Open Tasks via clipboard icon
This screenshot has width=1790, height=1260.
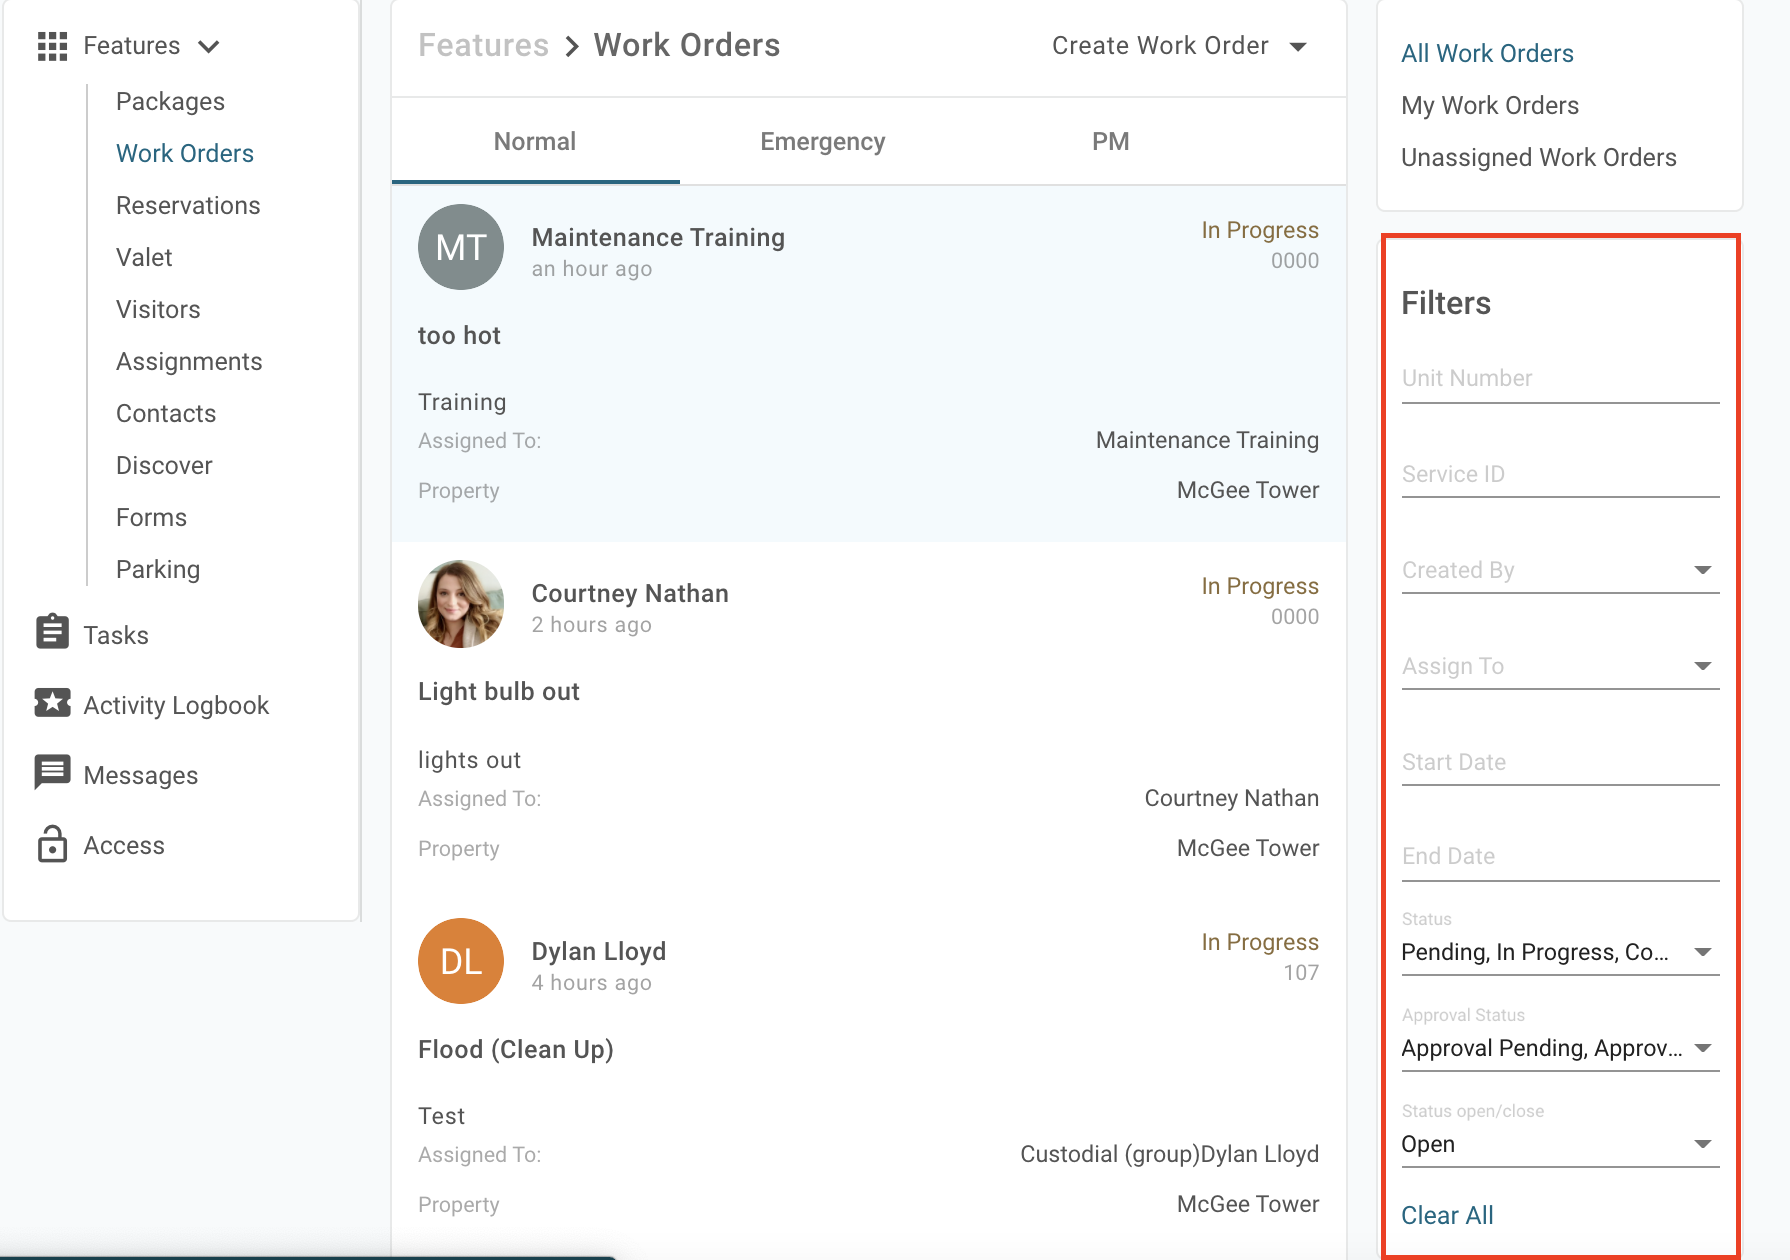(x=52, y=633)
